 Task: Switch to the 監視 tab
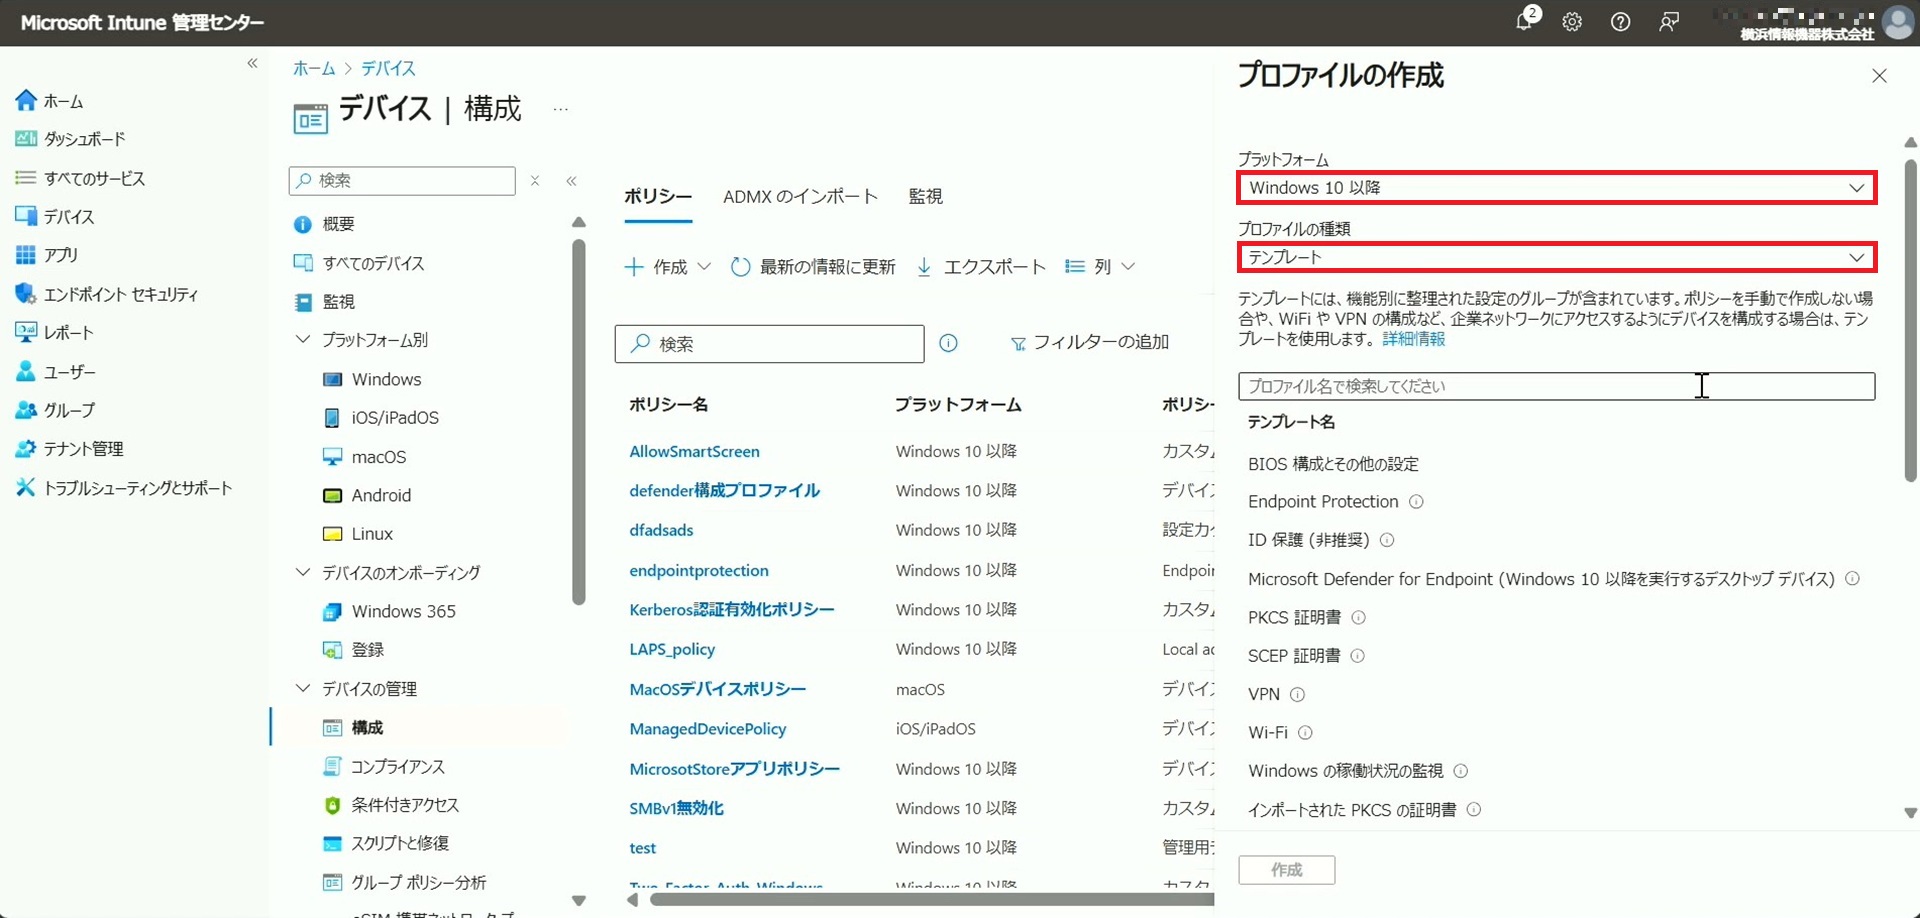pyautogui.click(x=925, y=196)
